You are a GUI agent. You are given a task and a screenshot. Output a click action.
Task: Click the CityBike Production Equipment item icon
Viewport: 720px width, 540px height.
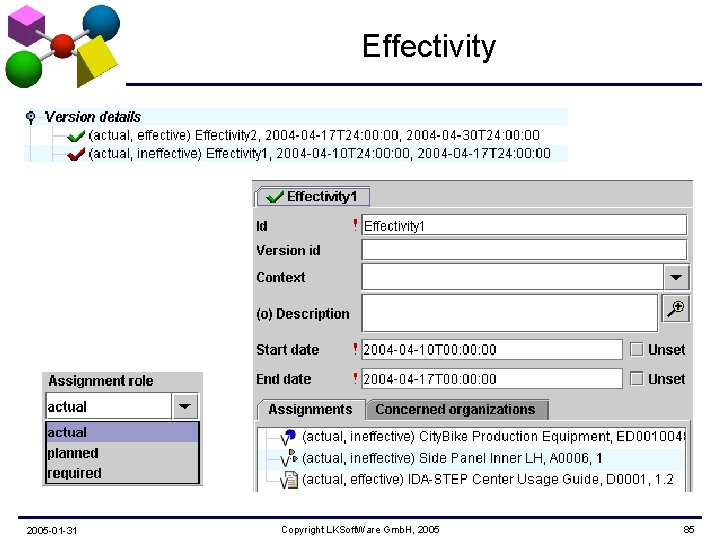(x=288, y=436)
